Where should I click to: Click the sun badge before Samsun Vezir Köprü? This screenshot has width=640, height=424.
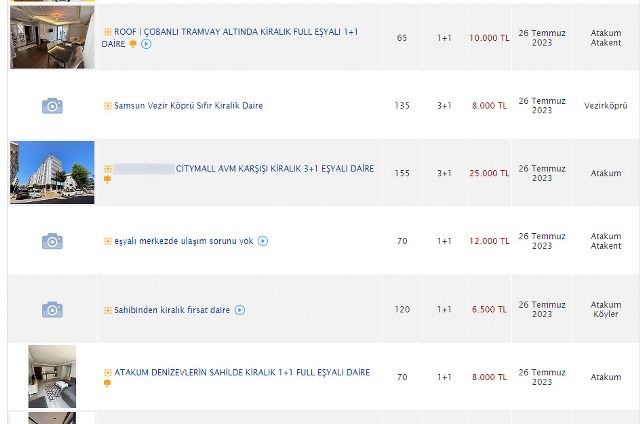click(107, 105)
